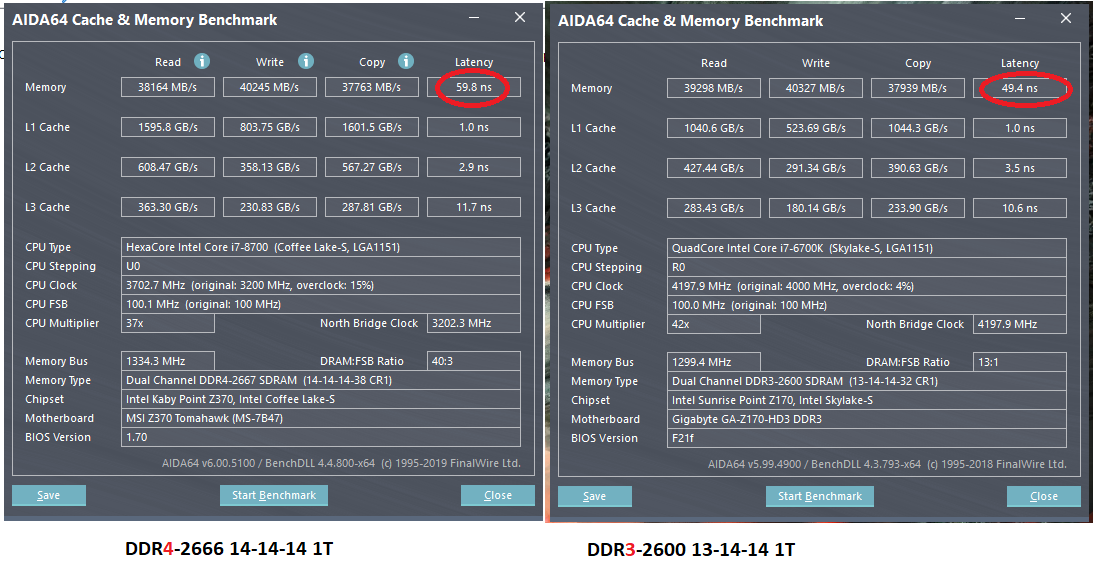Image resolution: width=1094 pixels, height=578 pixels.
Task: Select L2 Cache Read value 608.47 GB/s
Action: (x=167, y=167)
